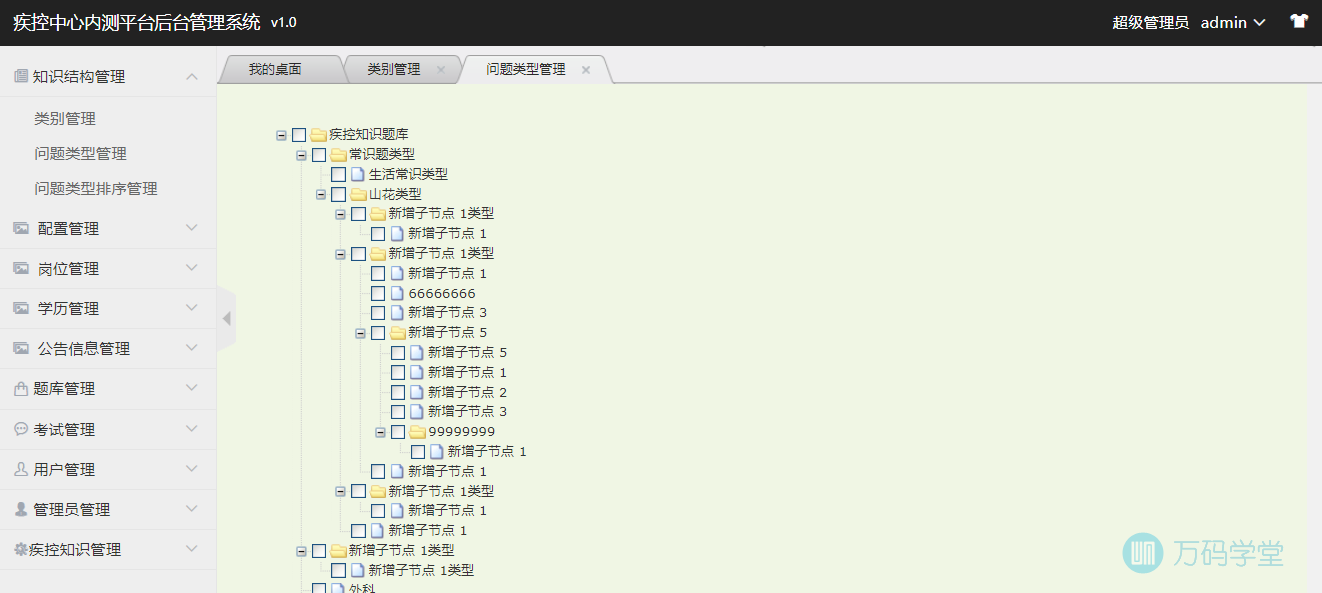Tick the checkbox for 生活常识类型

pos(339,174)
